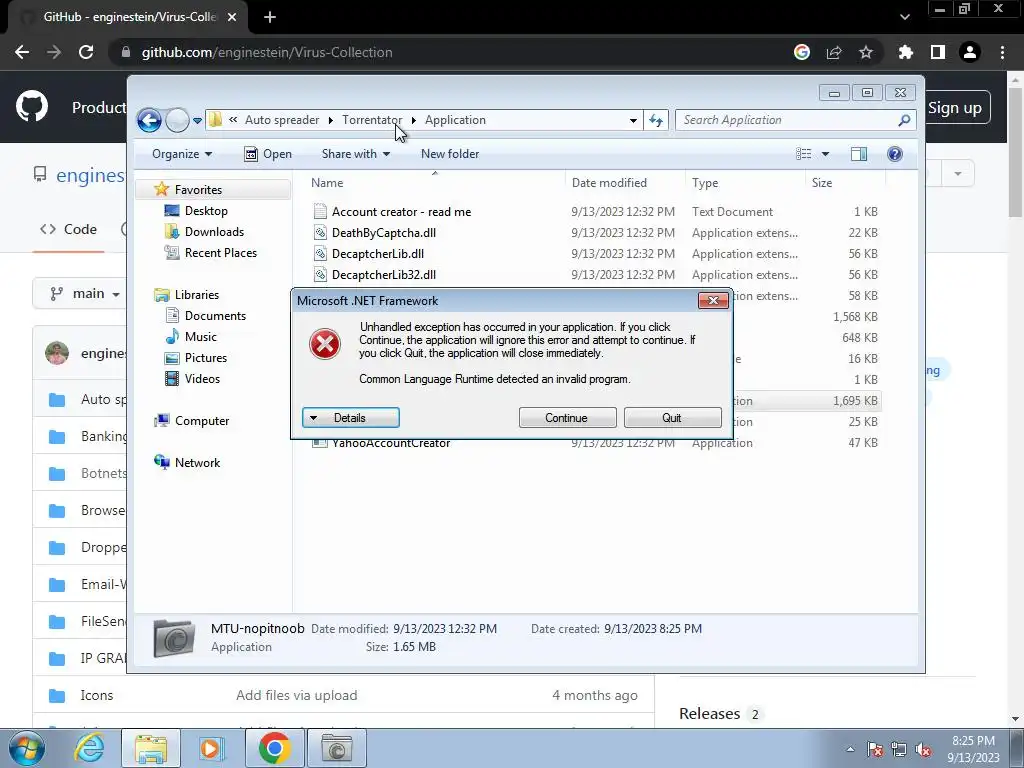Click the search magnifier icon in Explorer

click(x=904, y=120)
